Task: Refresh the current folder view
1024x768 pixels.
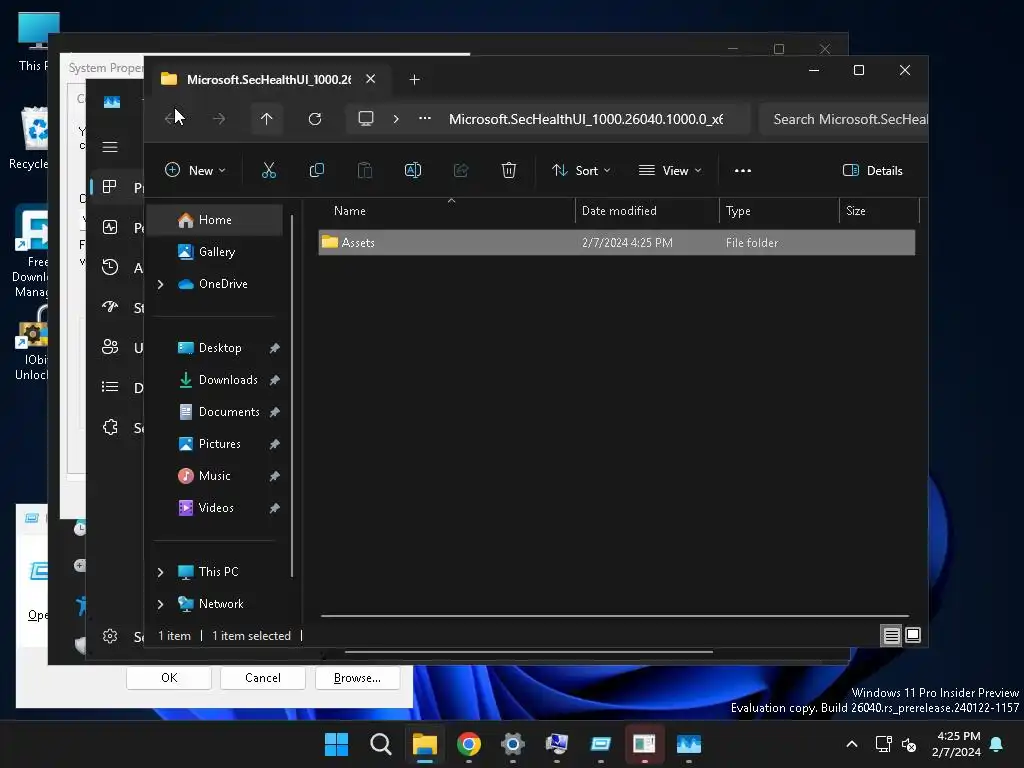Action: pyautogui.click(x=315, y=119)
